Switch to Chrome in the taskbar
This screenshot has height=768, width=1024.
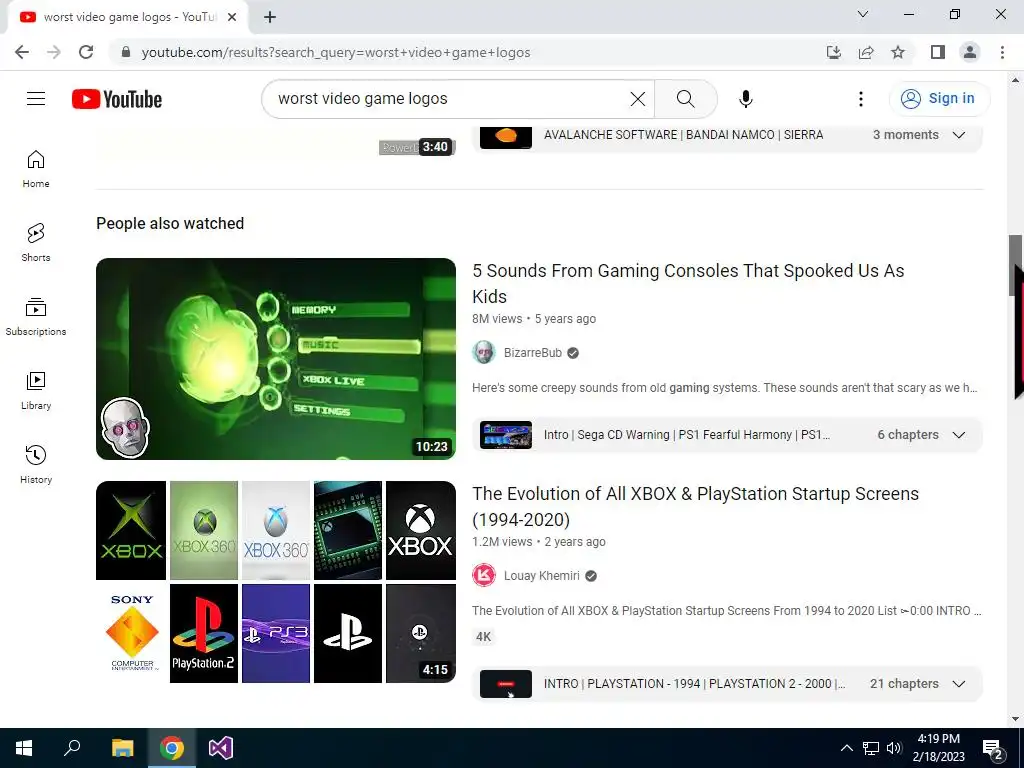tap(172, 748)
